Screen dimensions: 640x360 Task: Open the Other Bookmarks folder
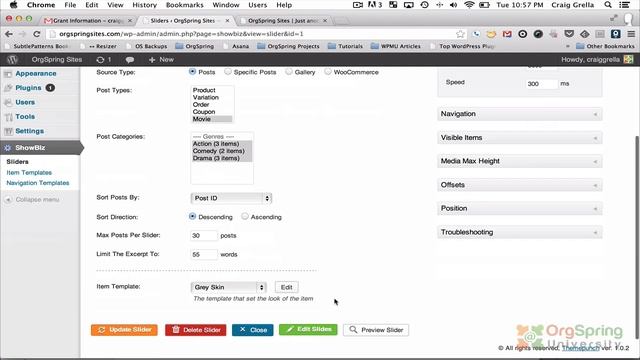pyautogui.click(x=605, y=46)
